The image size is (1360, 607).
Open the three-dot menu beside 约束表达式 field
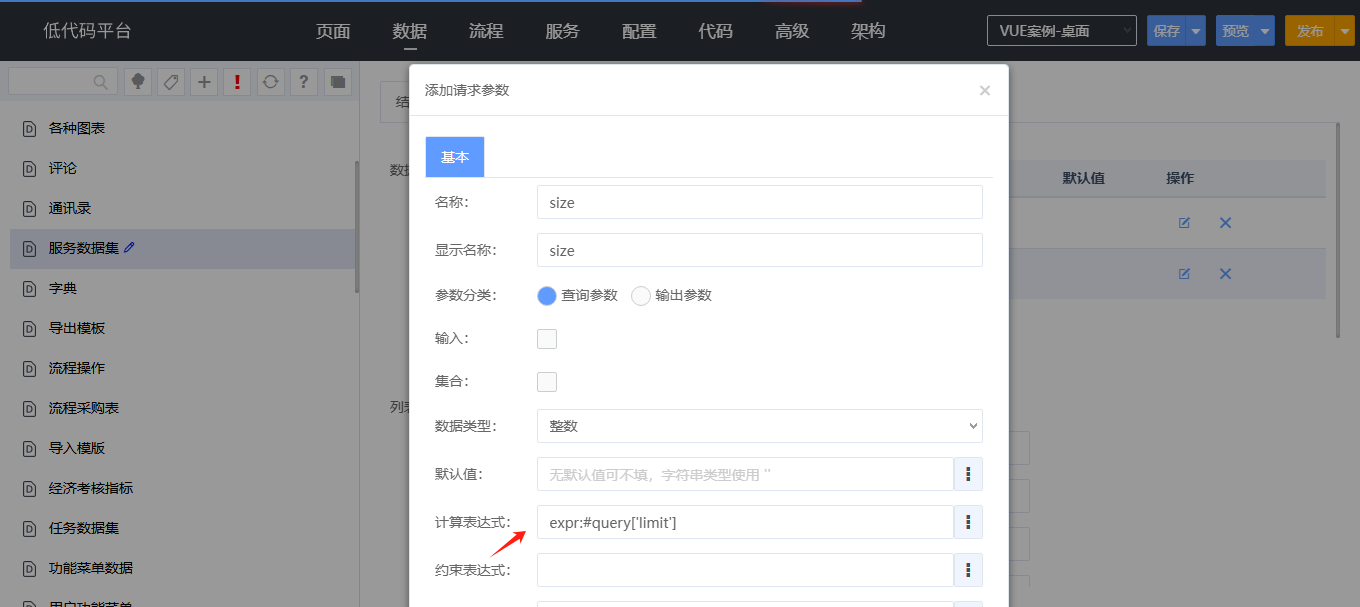click(968, 570)
